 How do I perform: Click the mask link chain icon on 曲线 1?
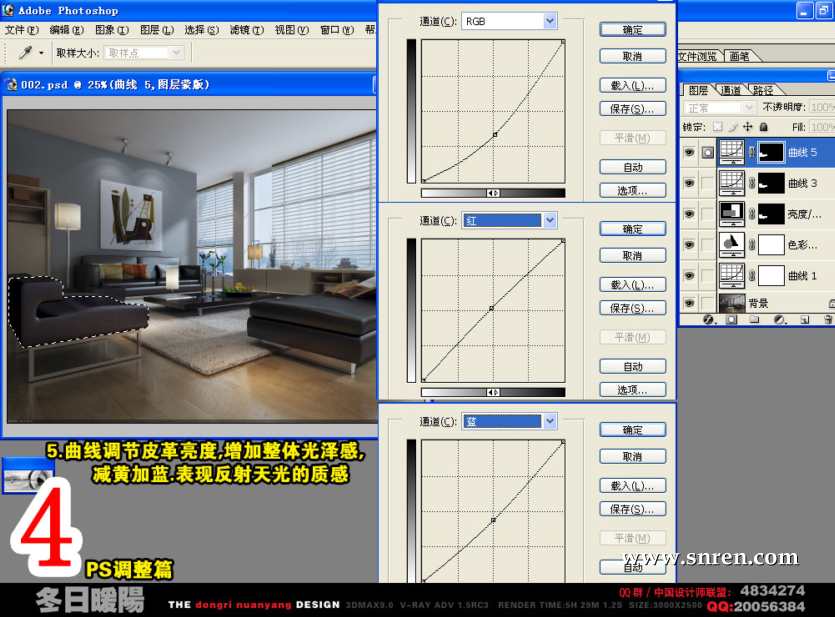[x=751, y=276]
